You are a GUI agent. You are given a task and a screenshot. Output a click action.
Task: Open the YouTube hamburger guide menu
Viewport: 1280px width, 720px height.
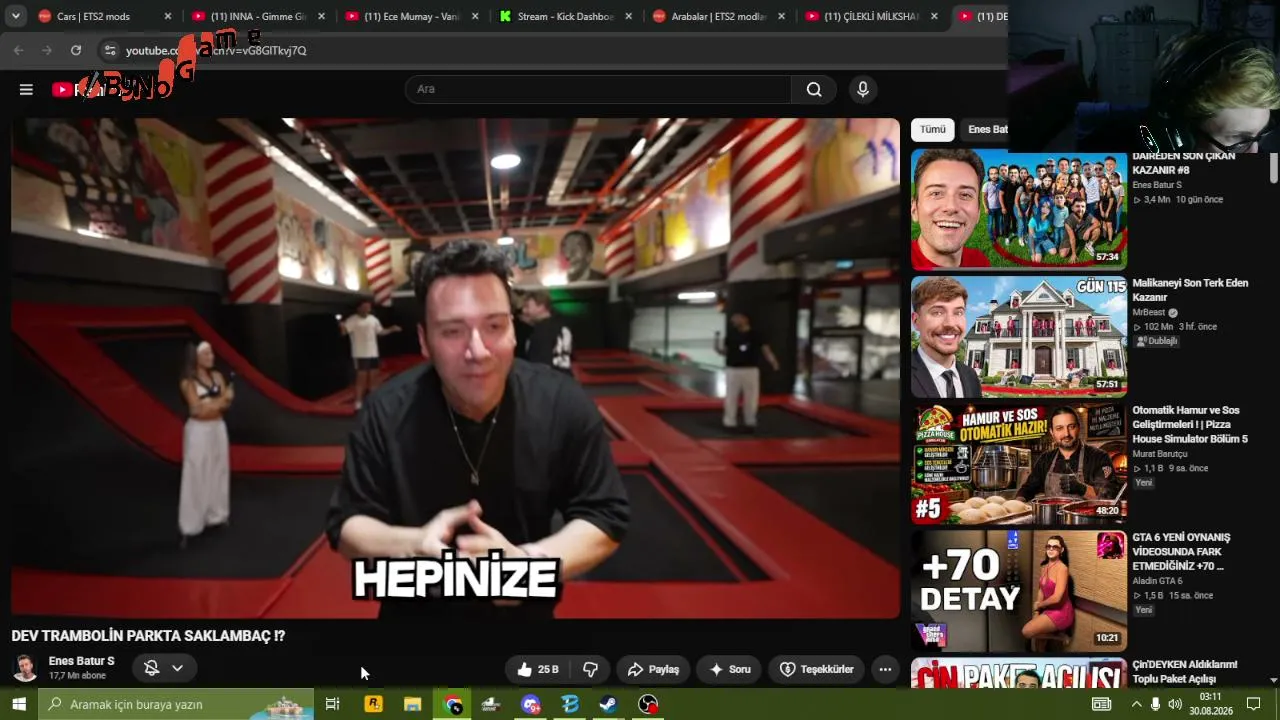click(26, 89)
